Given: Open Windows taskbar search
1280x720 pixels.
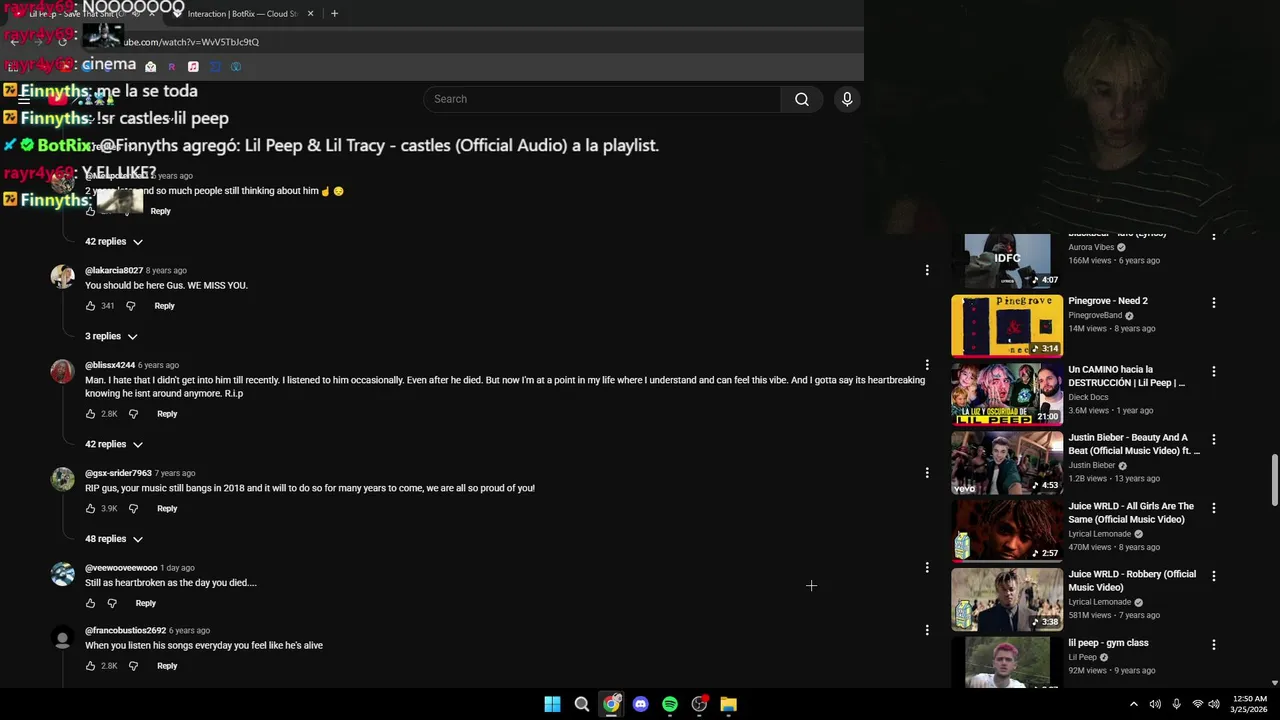Looking at the screenshot, I should [x=581, y=704].
